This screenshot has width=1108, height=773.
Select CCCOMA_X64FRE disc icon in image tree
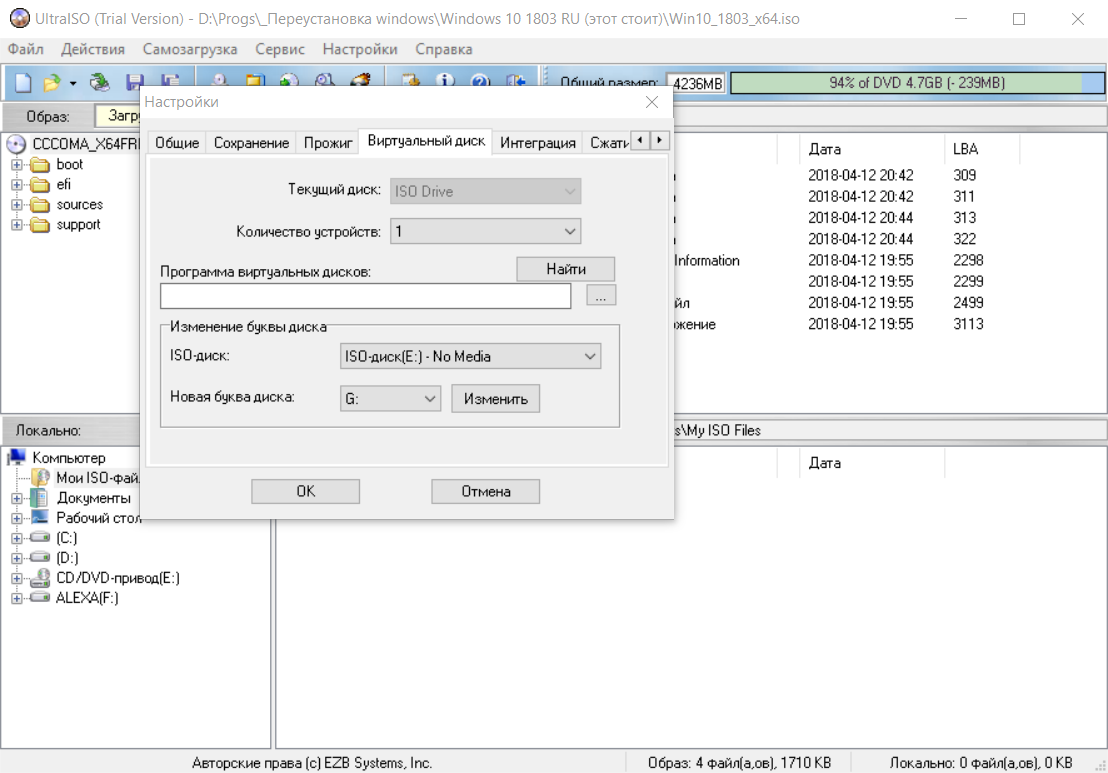[x=16, y=144]
